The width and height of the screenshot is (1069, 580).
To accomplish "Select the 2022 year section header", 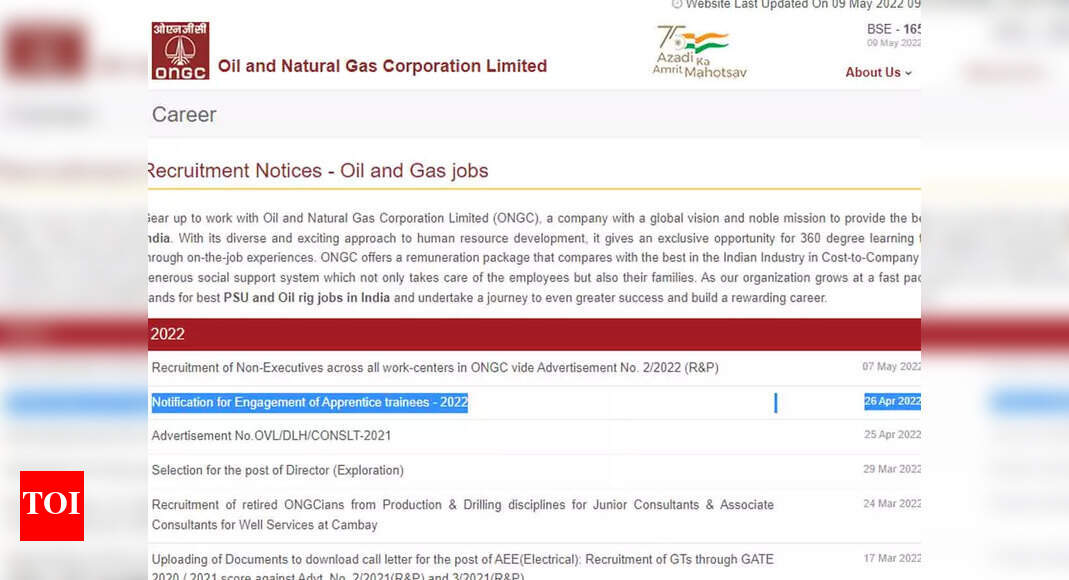I will (534, 334).
